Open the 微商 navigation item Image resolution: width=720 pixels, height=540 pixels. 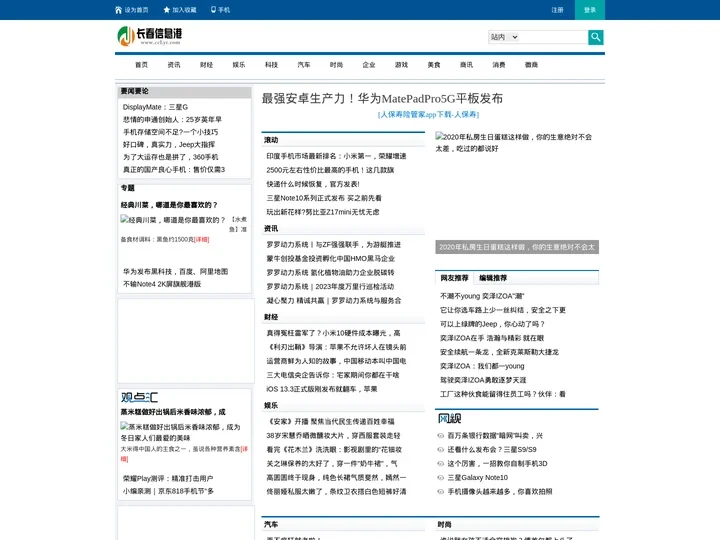click(532, 65)
